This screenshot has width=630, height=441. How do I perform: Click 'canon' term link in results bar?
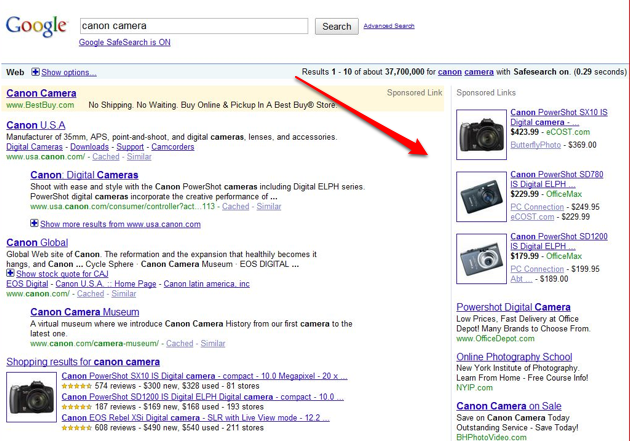(x=450, y=72)
